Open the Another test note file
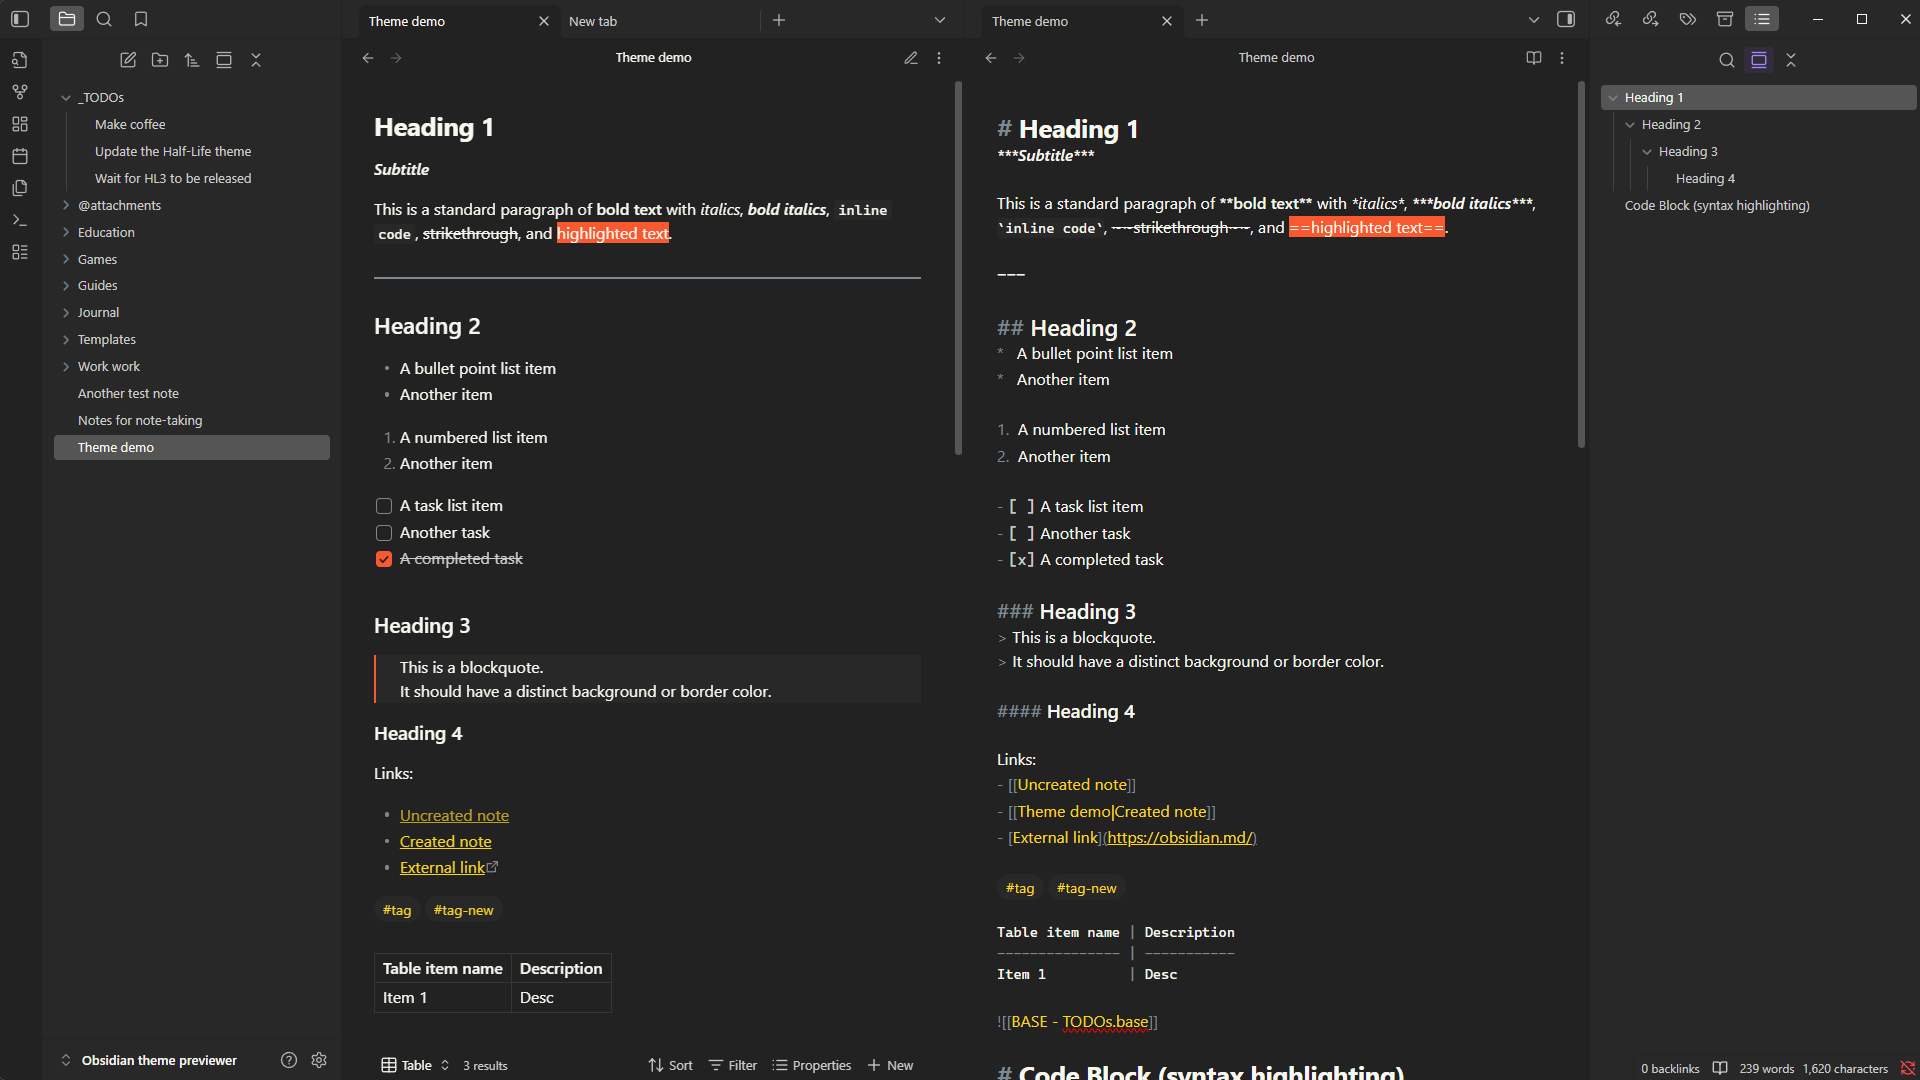The image size is (1920, 1080). [x=128, y=393]
